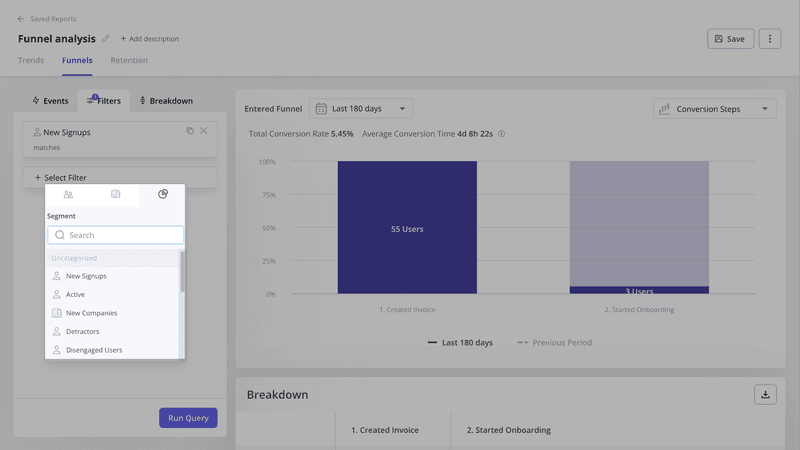
Task: Click the segment Search field
Action: [116, 235]
